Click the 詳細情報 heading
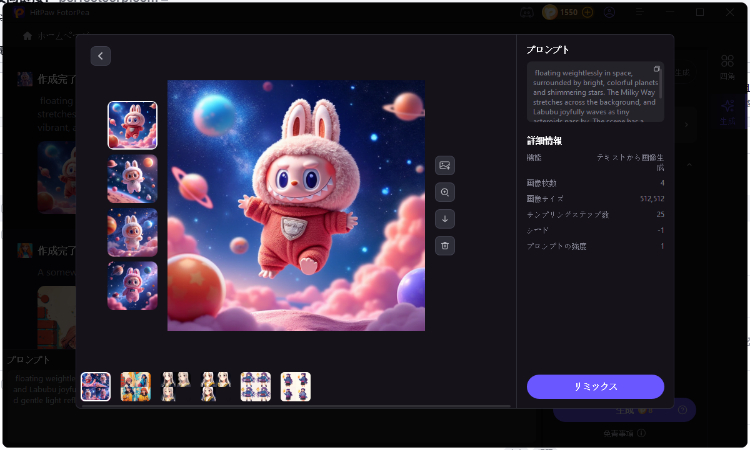 pyautogui.click(x=544, y=141)
